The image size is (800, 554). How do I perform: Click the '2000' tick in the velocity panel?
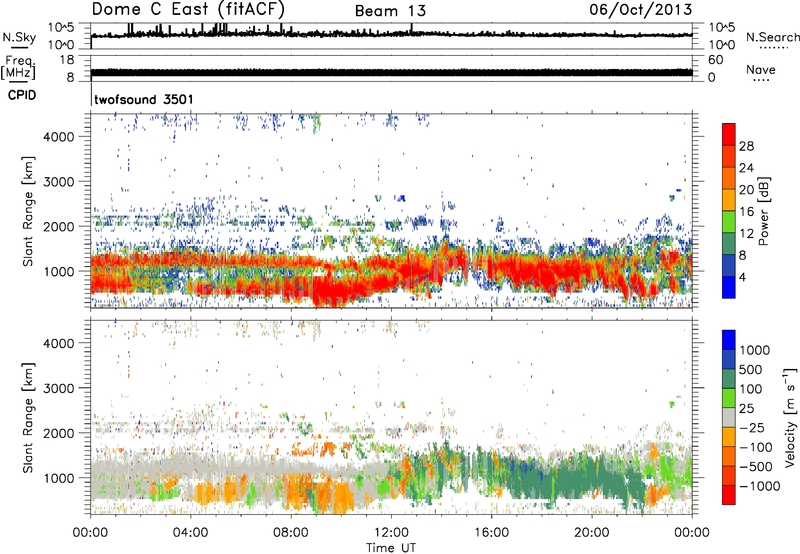(x=58, y=433)
